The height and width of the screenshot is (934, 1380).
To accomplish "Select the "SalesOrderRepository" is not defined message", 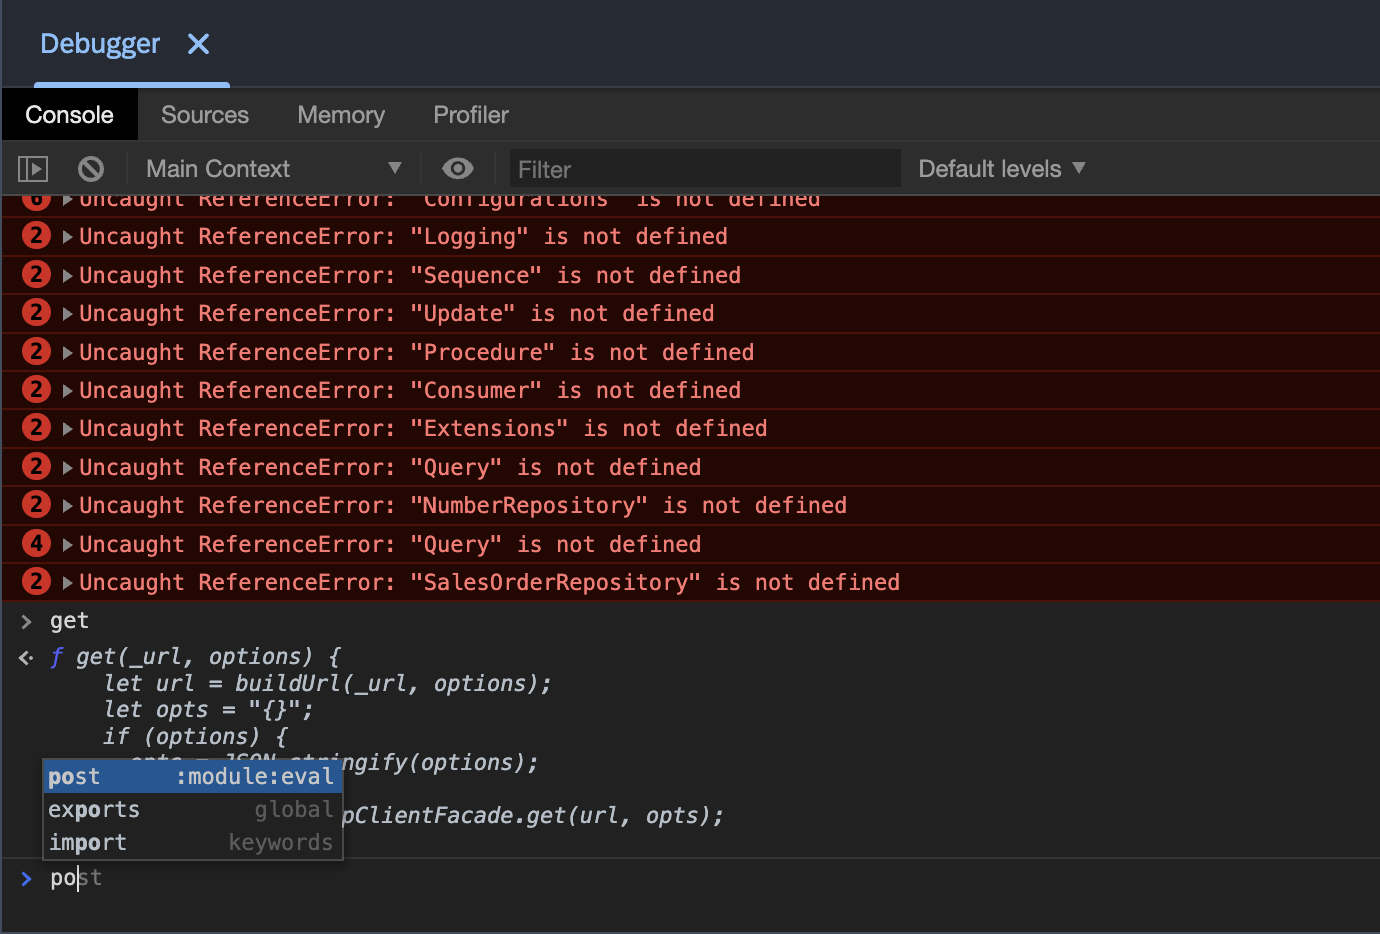I will coord(490,583).
